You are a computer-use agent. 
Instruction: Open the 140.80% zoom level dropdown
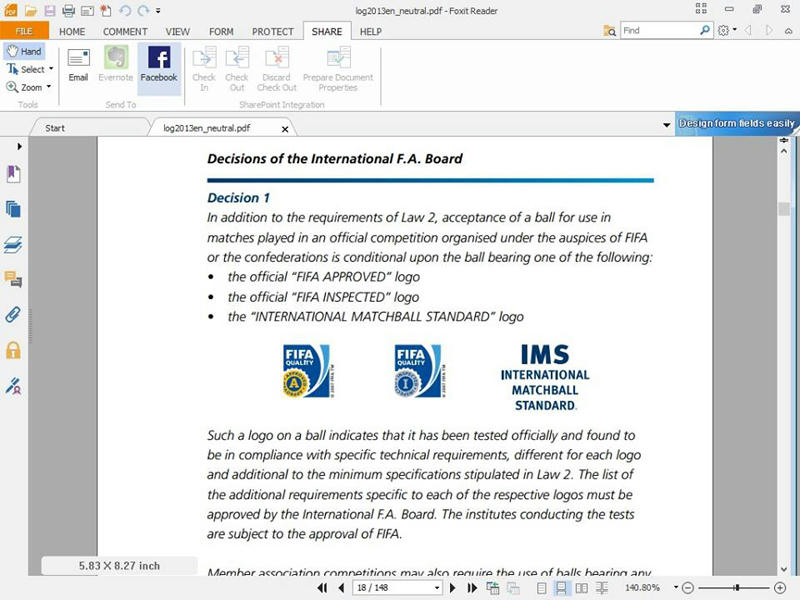click(676, 587)
